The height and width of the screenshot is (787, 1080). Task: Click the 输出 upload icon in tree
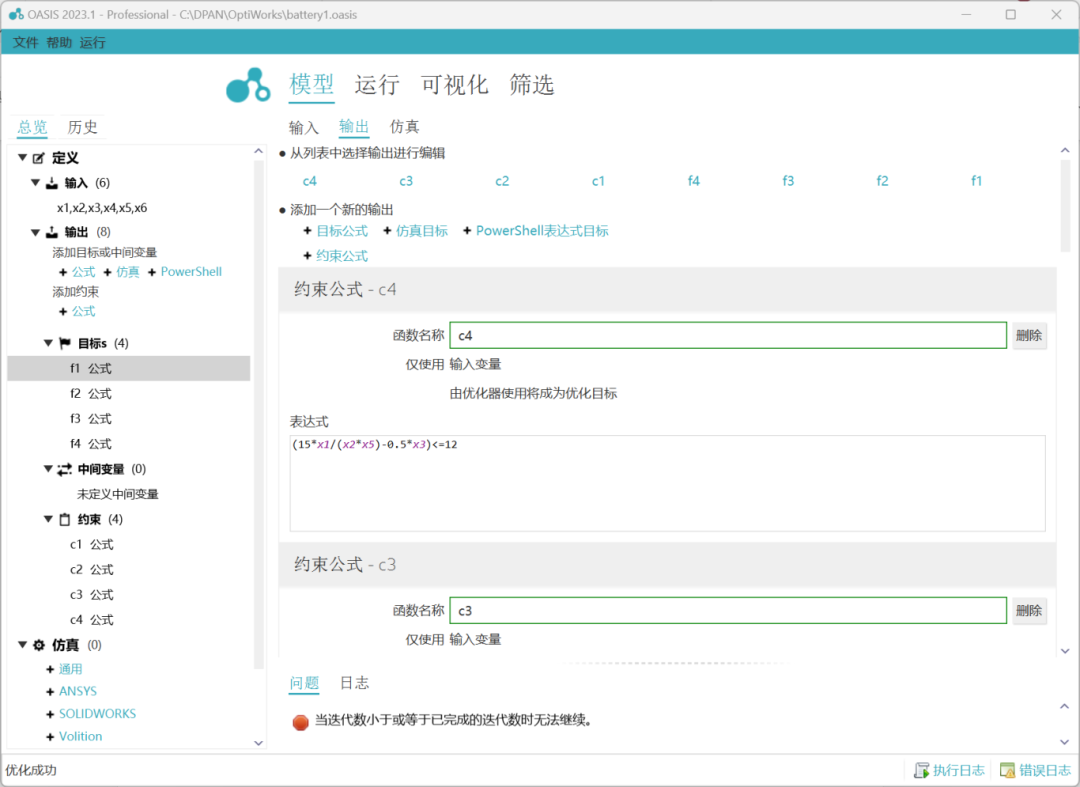tap(52, 232)
